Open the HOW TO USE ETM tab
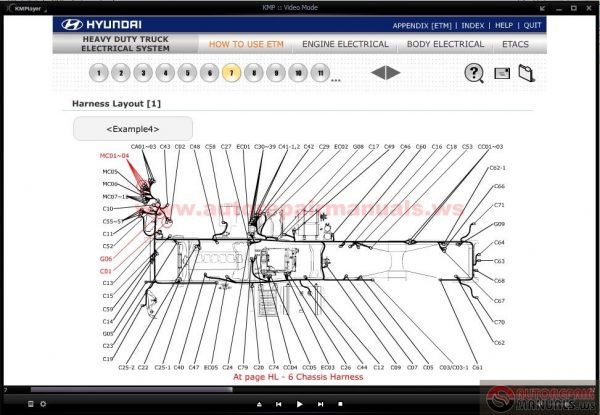 pos(246,44)
